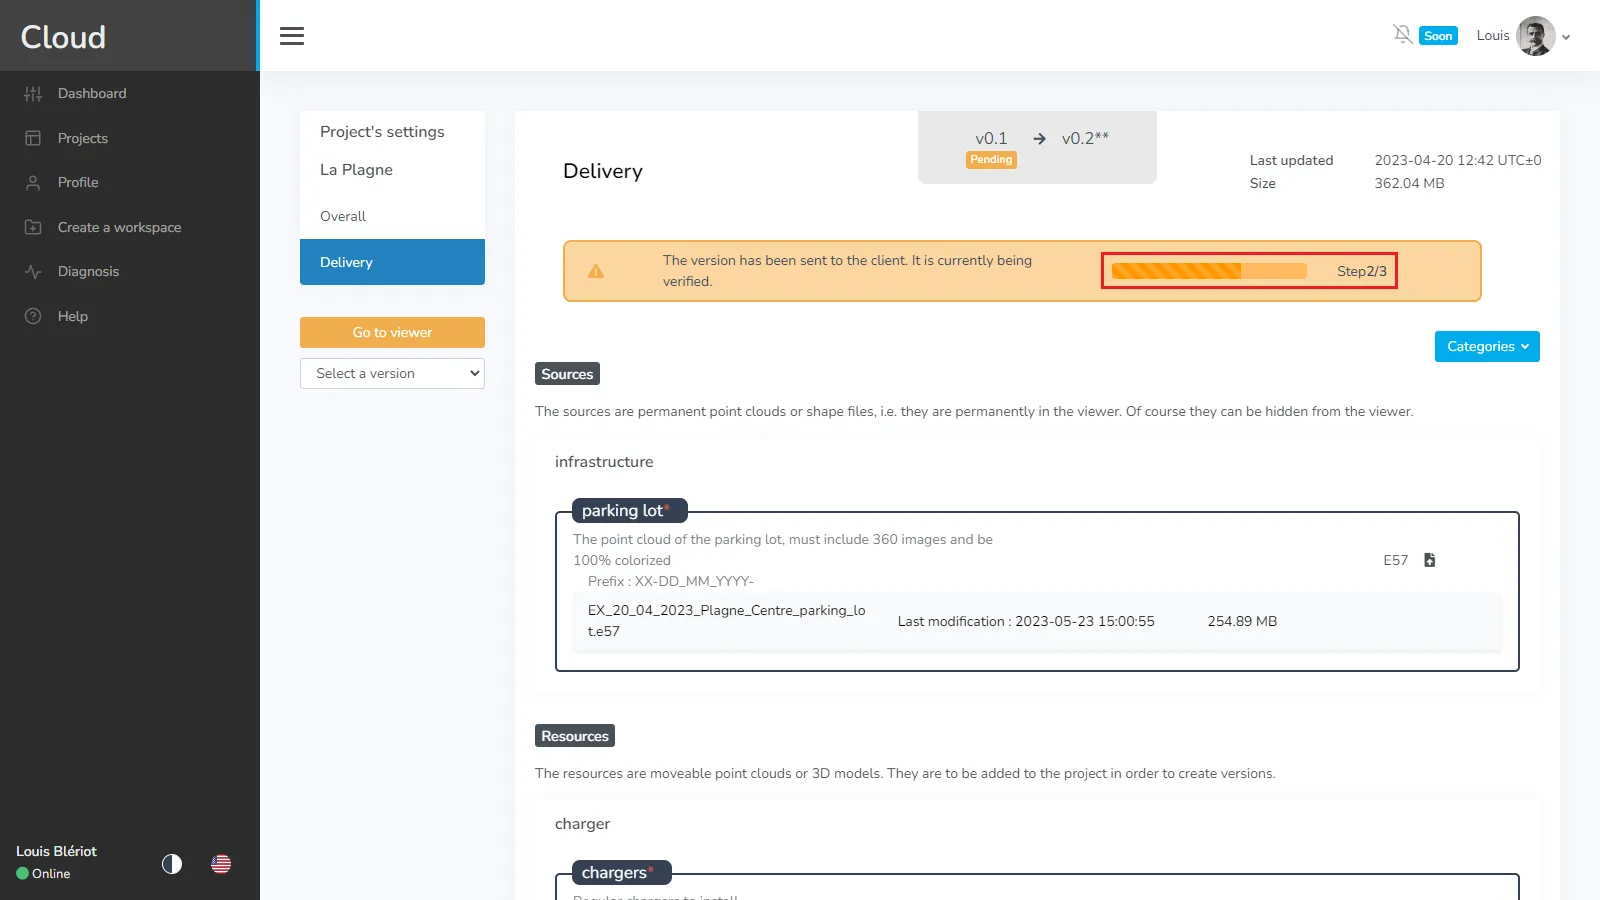Select Create a workspace in the sidebar
1600x900 pixels.
(x=119, y=227)
